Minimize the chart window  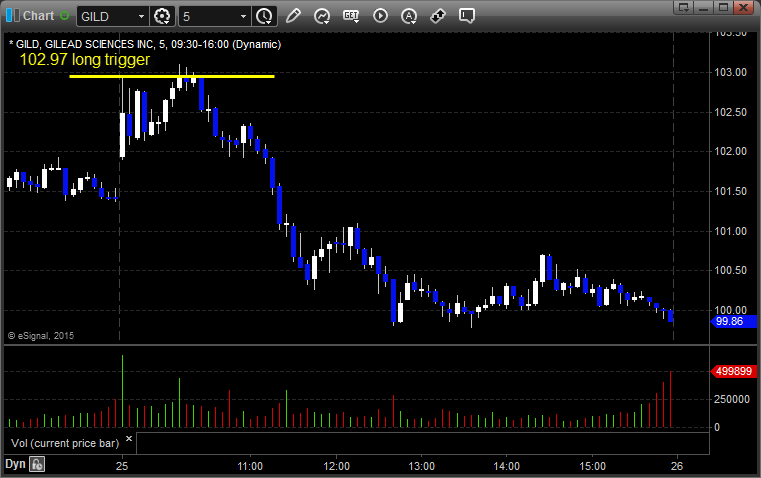click(x=704, y=7)
